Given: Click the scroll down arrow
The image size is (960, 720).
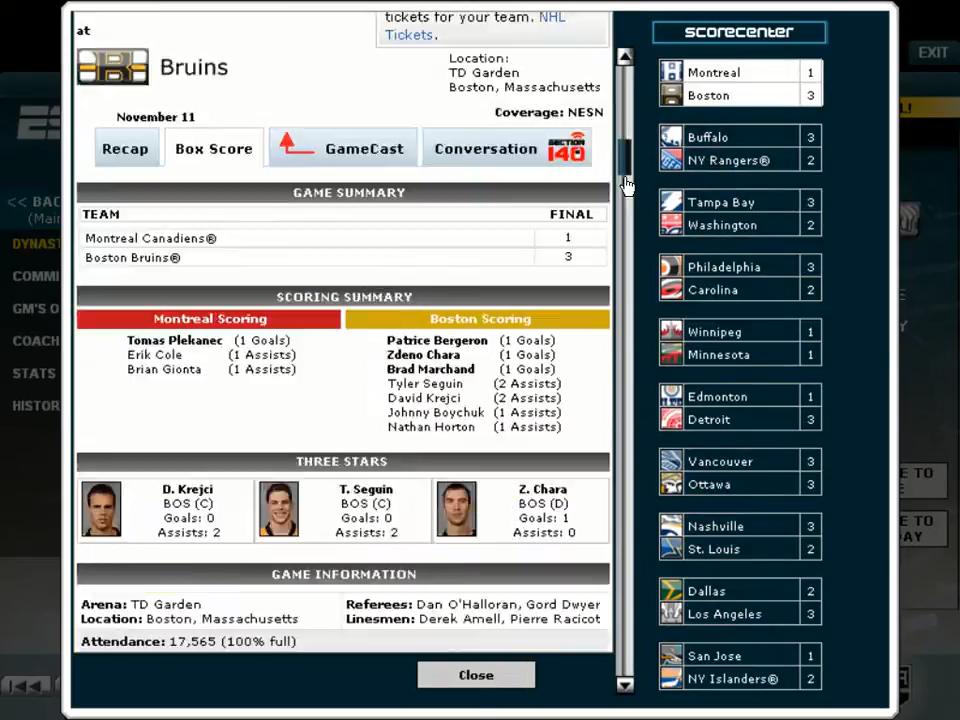Looking at the screenshot, I should (x=625, y=685).
